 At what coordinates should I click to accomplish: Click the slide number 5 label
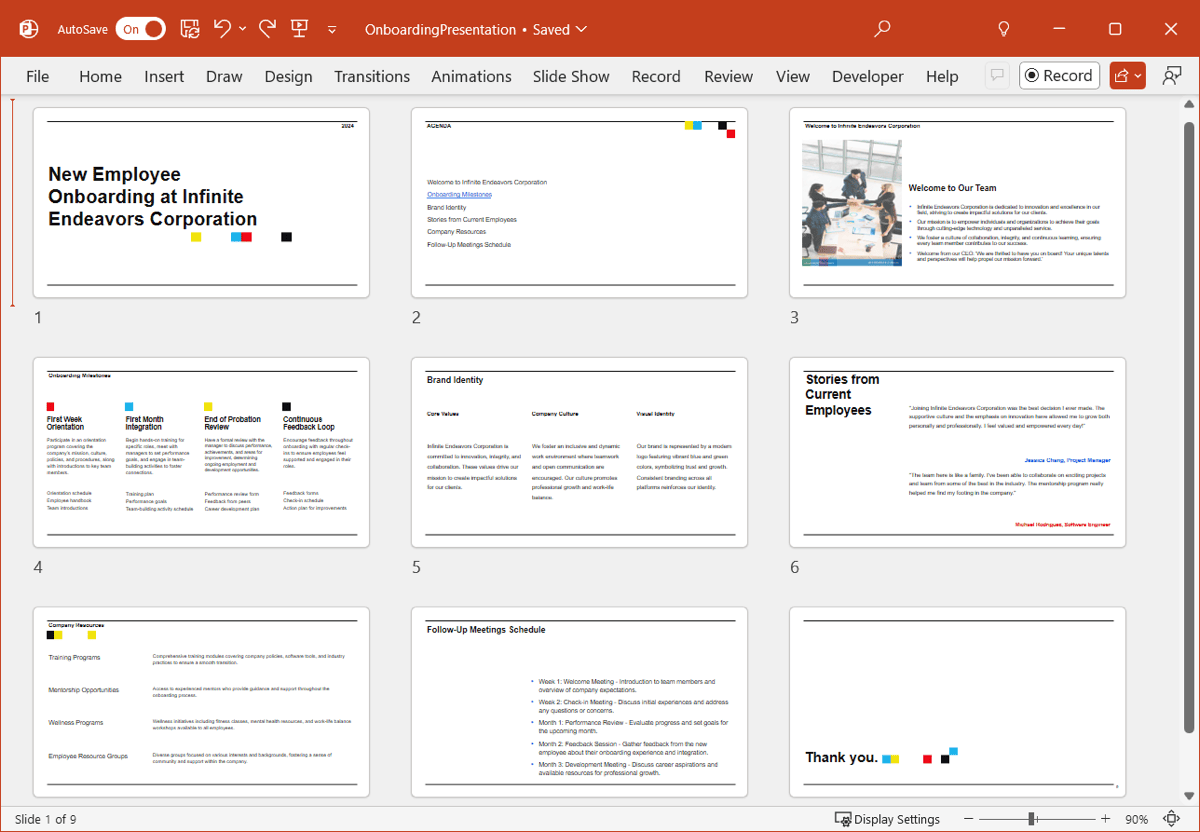pos(416,568)
